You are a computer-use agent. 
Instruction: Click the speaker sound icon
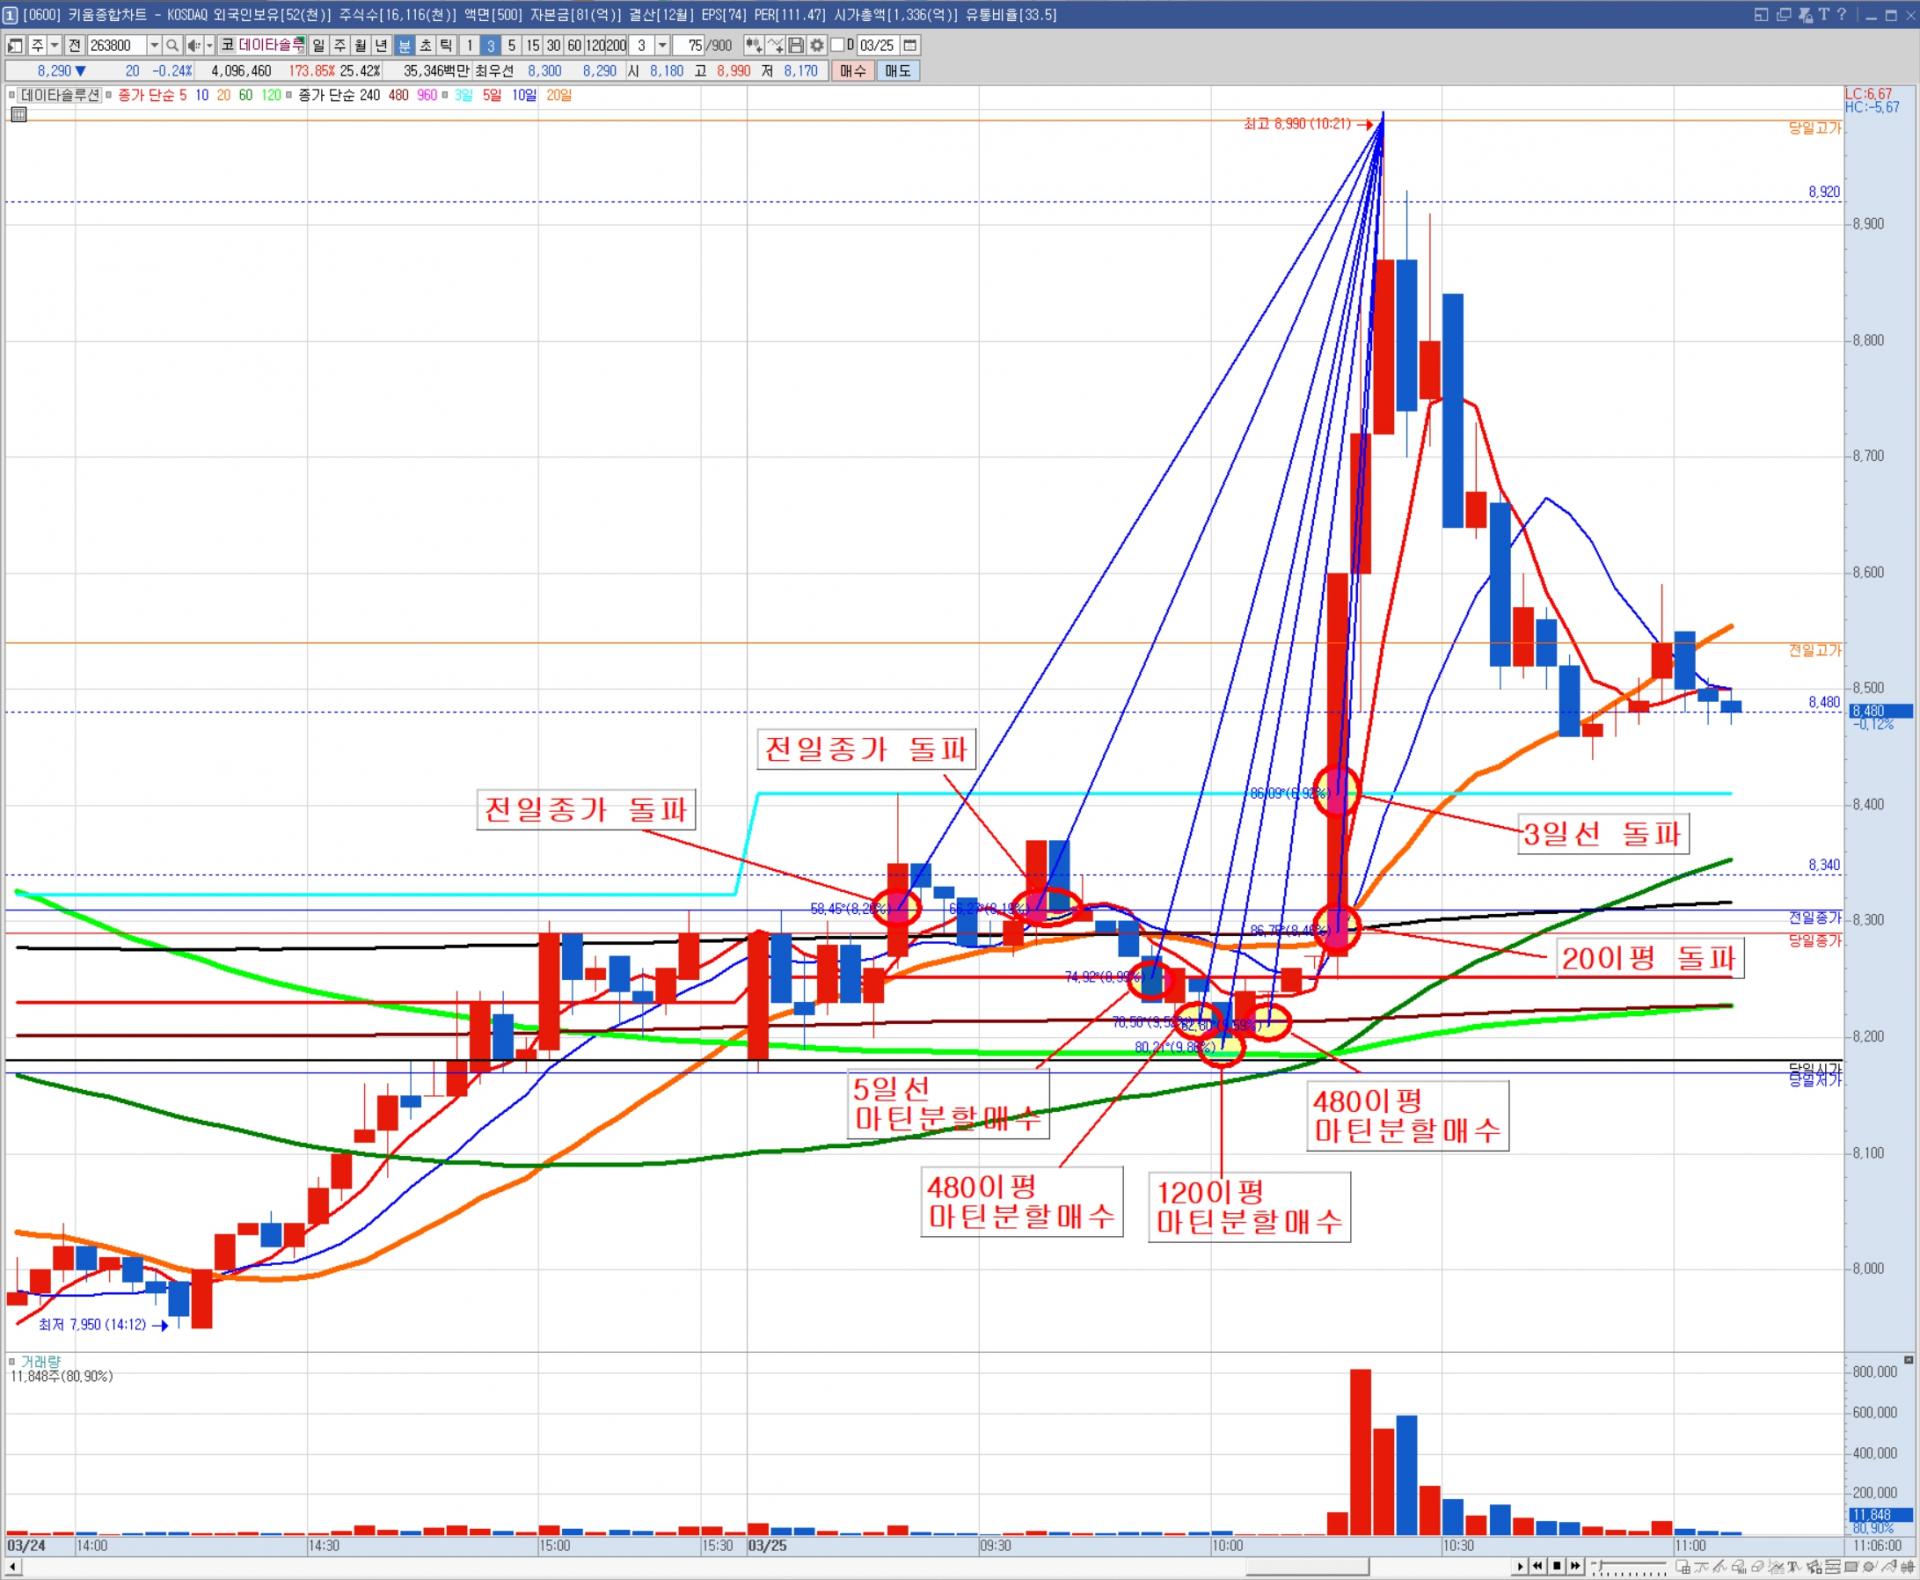pos(194,45)
